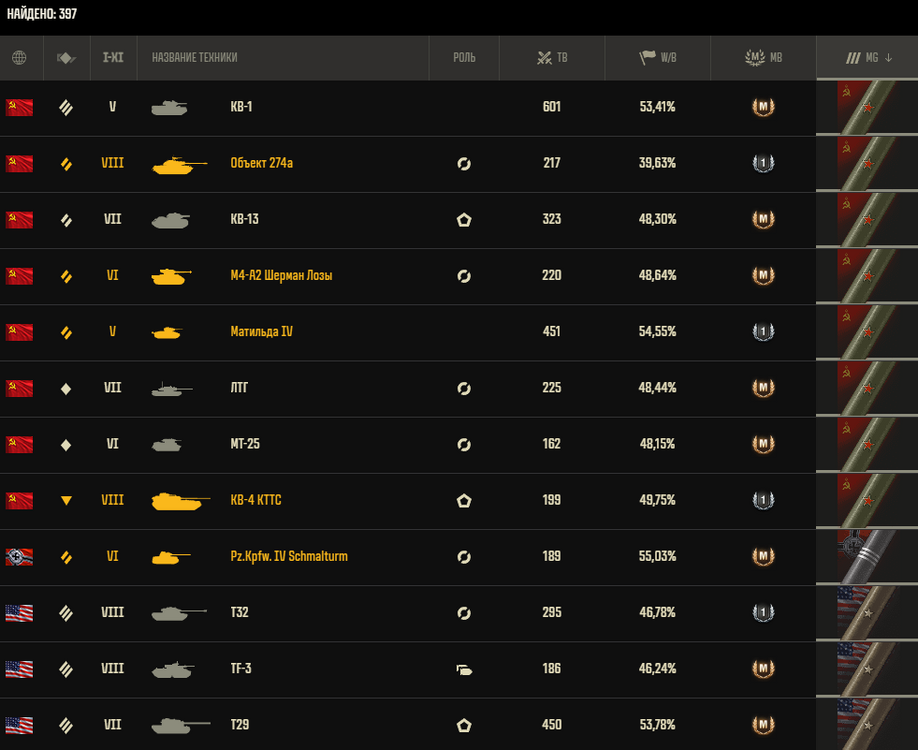The width and height of the screenshot is (918, 750).
Task: Toggle MG sort direction arrow
Action: pyautogui.click(x=889, y=57)
